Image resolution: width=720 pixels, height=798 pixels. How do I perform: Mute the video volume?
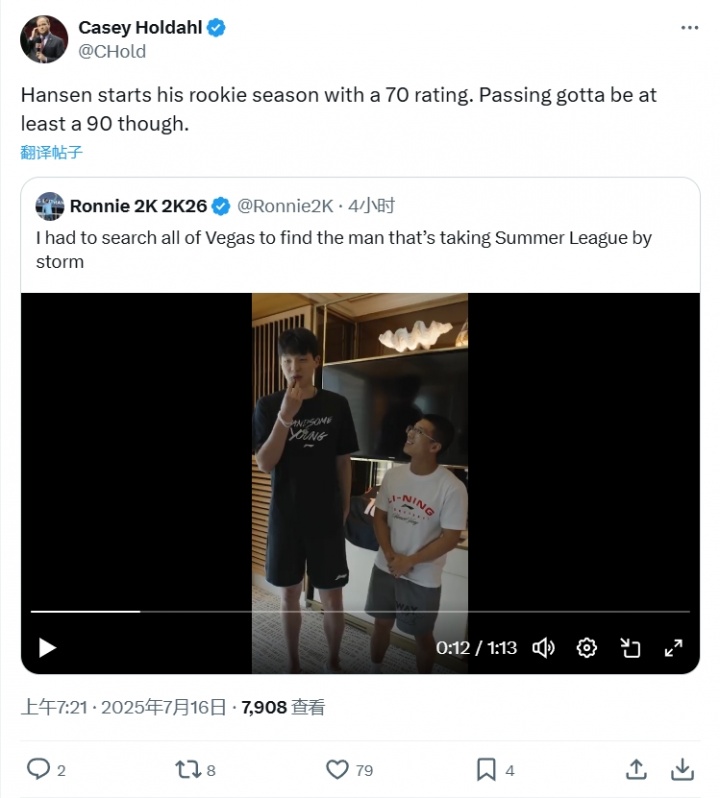point(543,647)
